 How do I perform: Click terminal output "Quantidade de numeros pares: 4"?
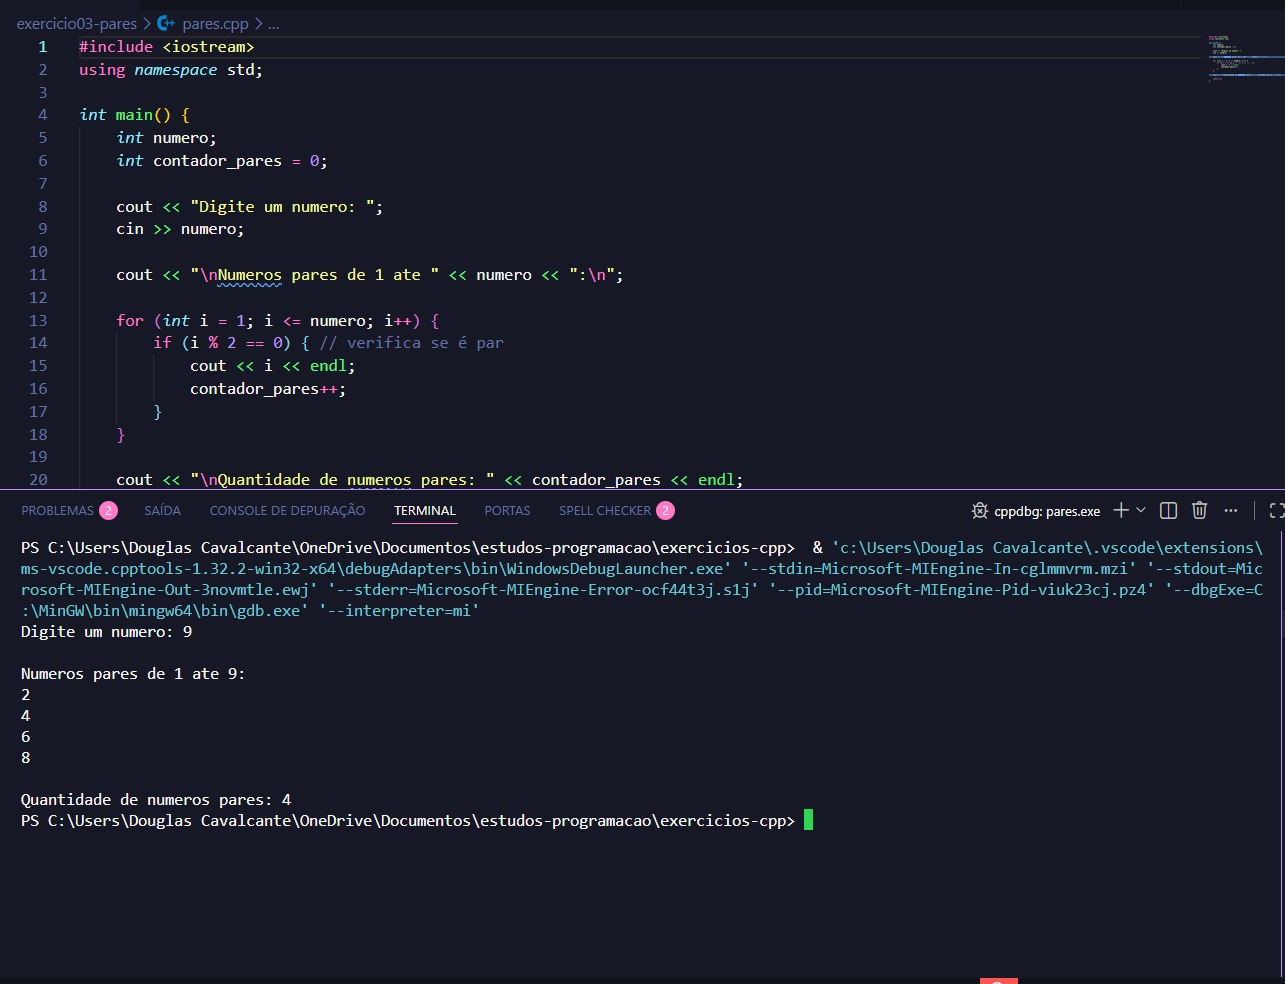[x=156, y=800]
